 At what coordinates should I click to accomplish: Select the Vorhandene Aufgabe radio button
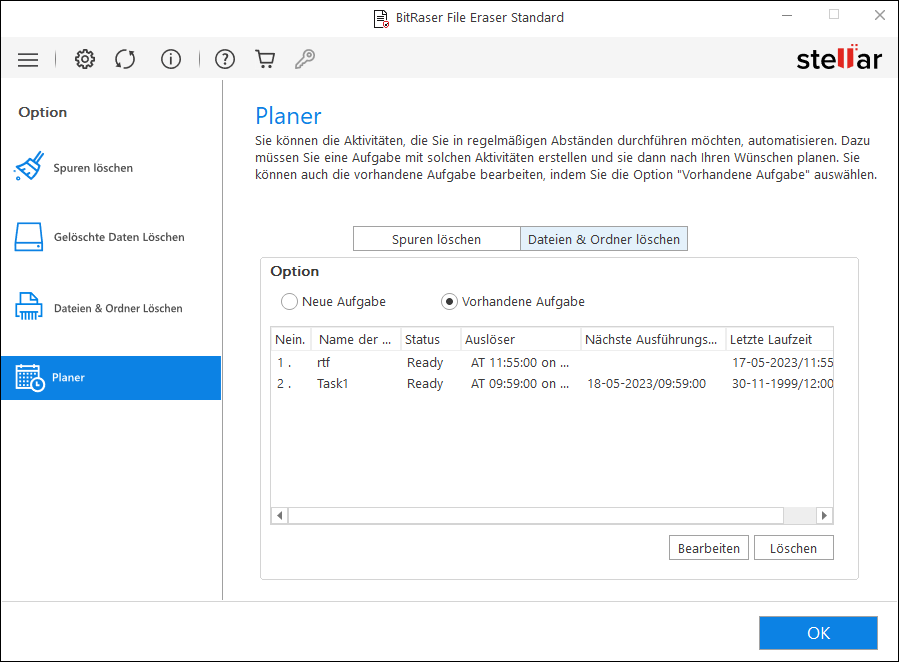click(x=449, y=301)
